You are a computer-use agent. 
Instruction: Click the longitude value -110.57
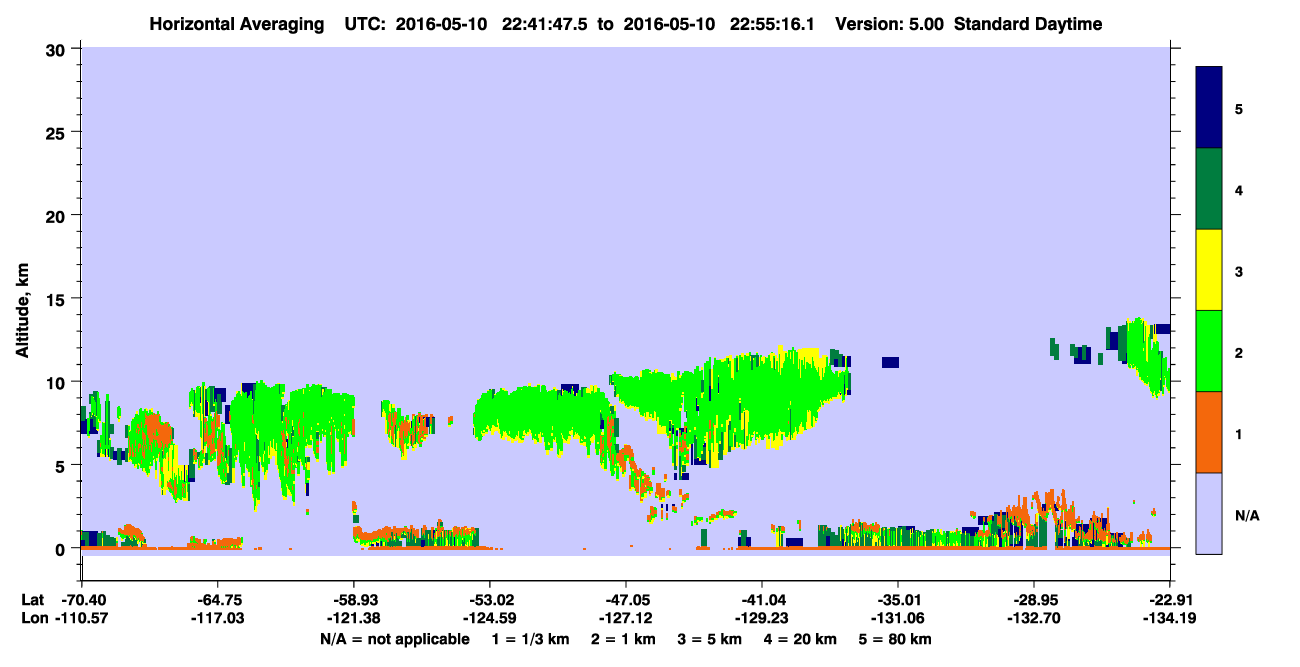point(82,619)
